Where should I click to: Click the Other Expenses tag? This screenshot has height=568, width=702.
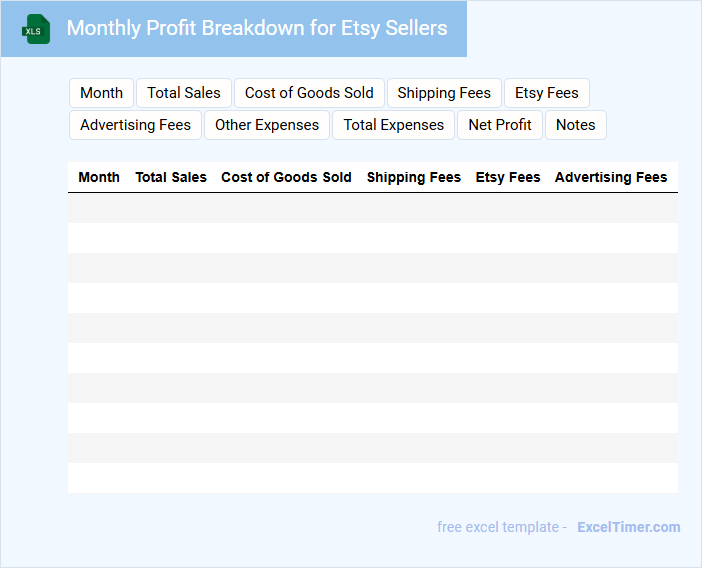[267, 125]
